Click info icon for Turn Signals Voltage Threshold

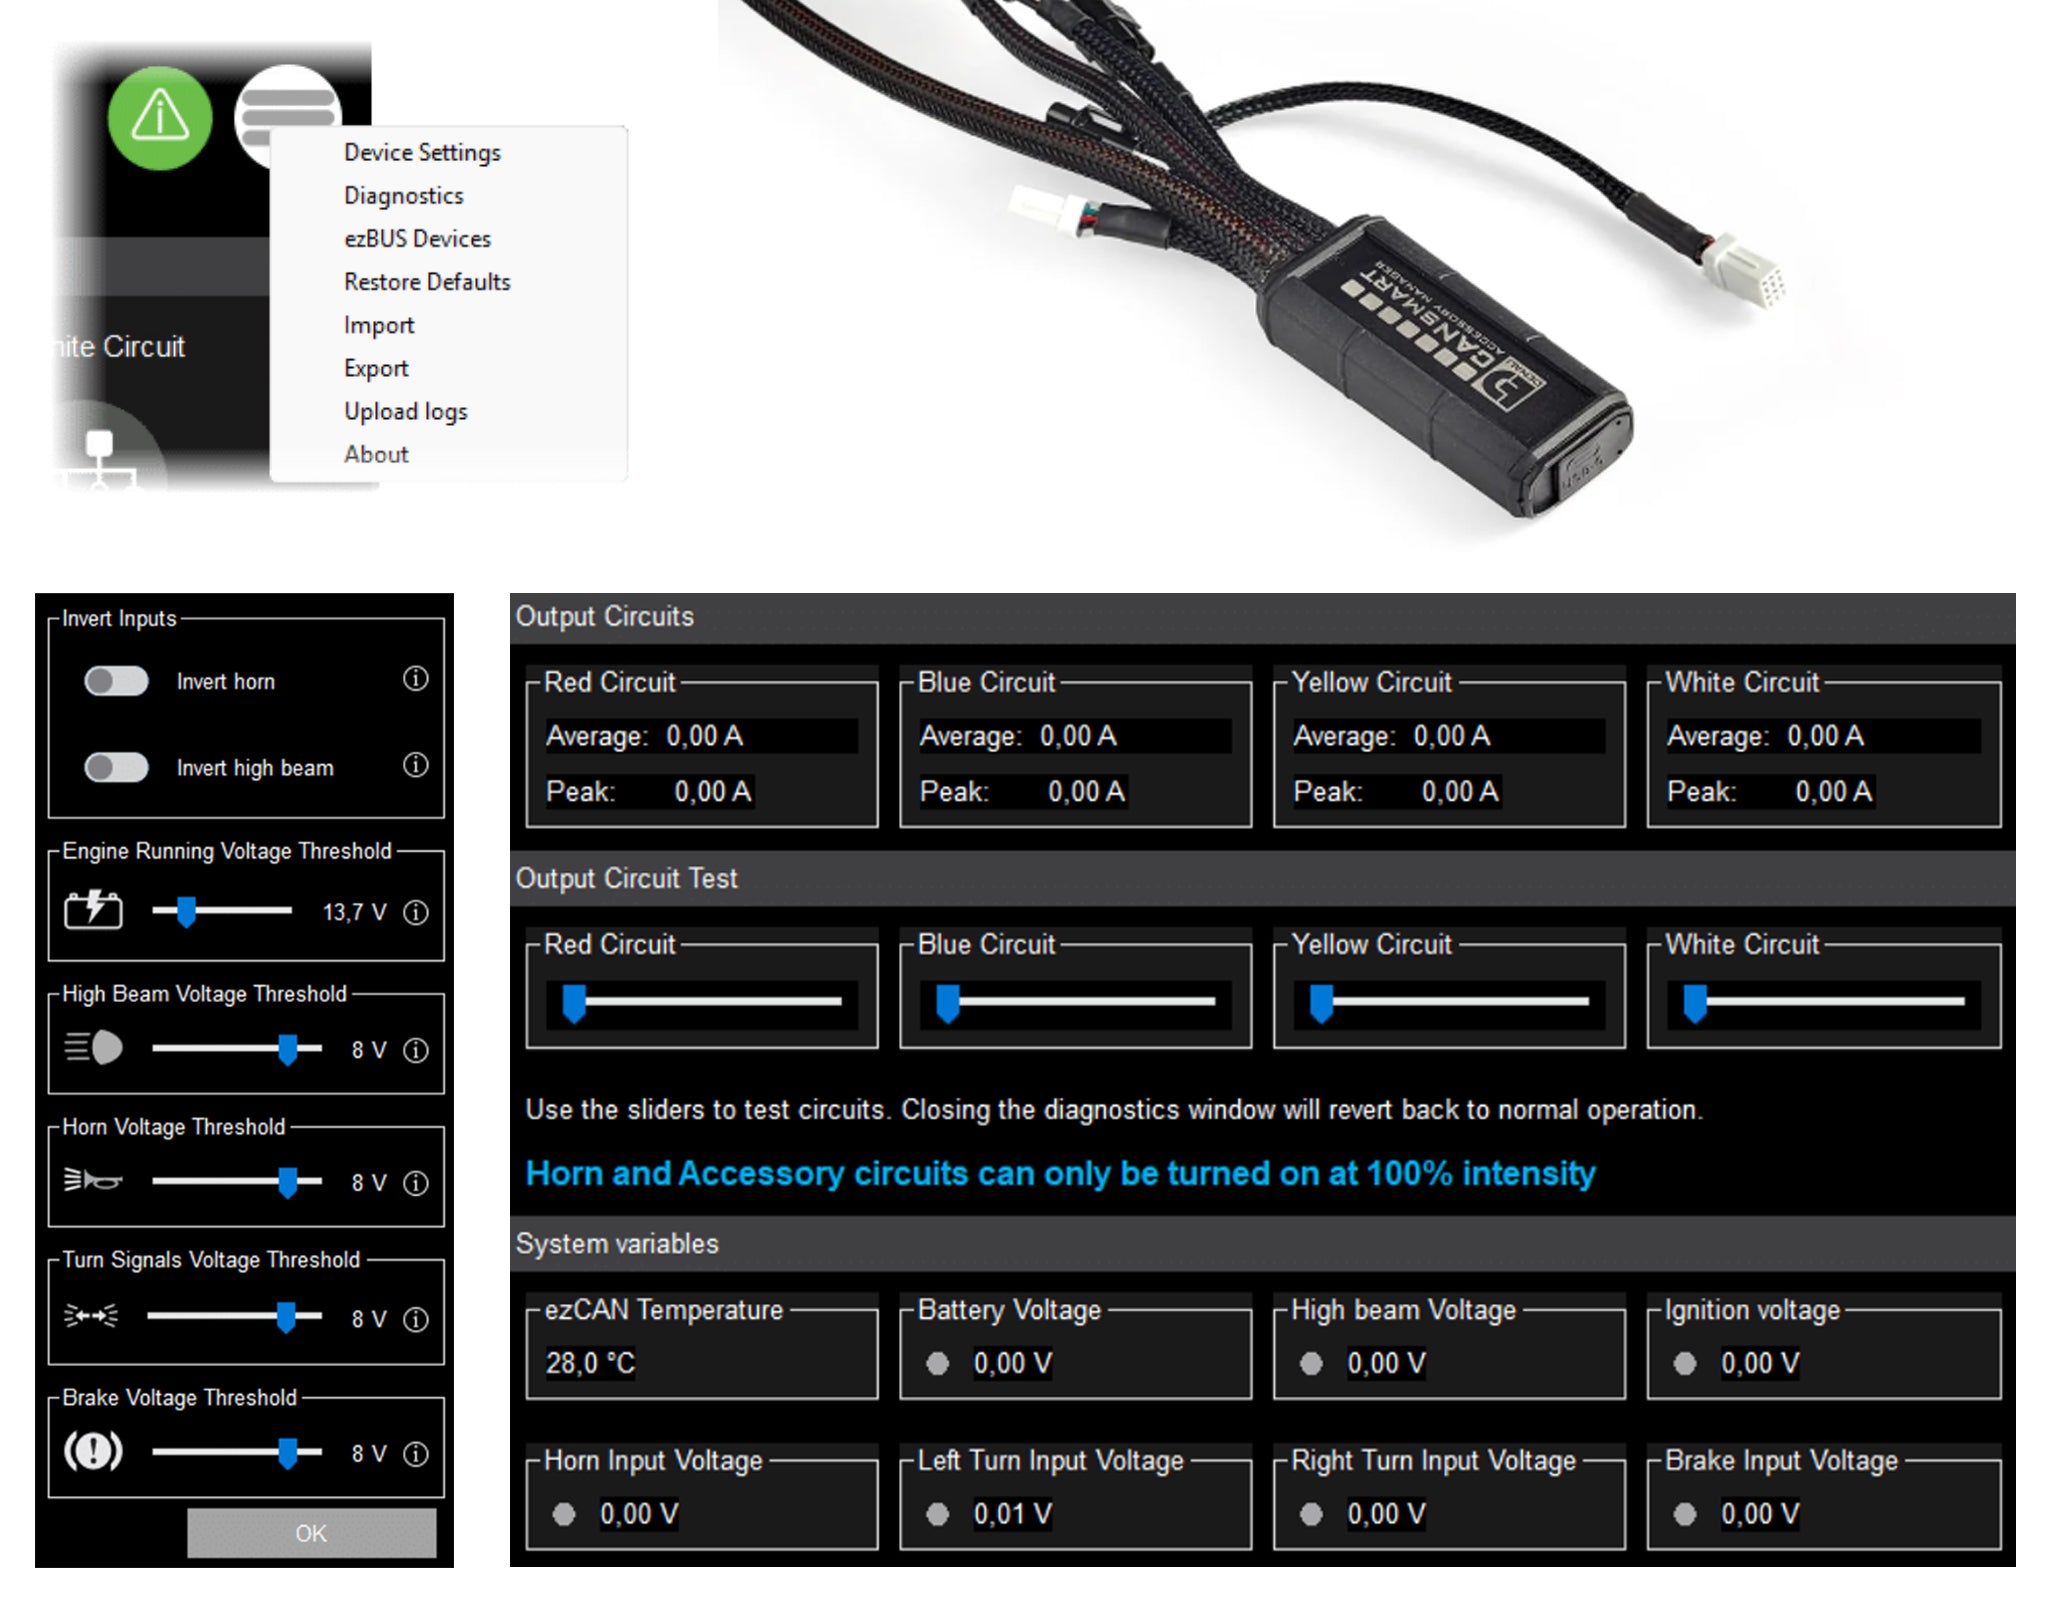pos(415,1319)
